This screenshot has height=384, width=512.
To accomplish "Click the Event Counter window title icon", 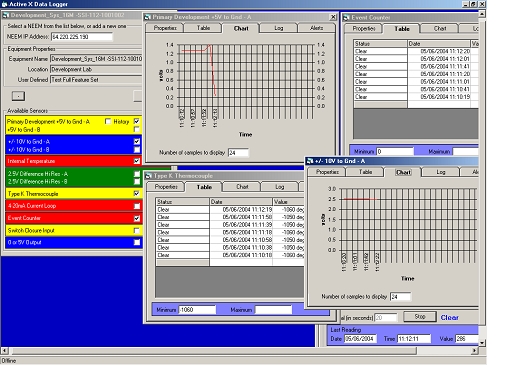I will (x=347, y=18).
